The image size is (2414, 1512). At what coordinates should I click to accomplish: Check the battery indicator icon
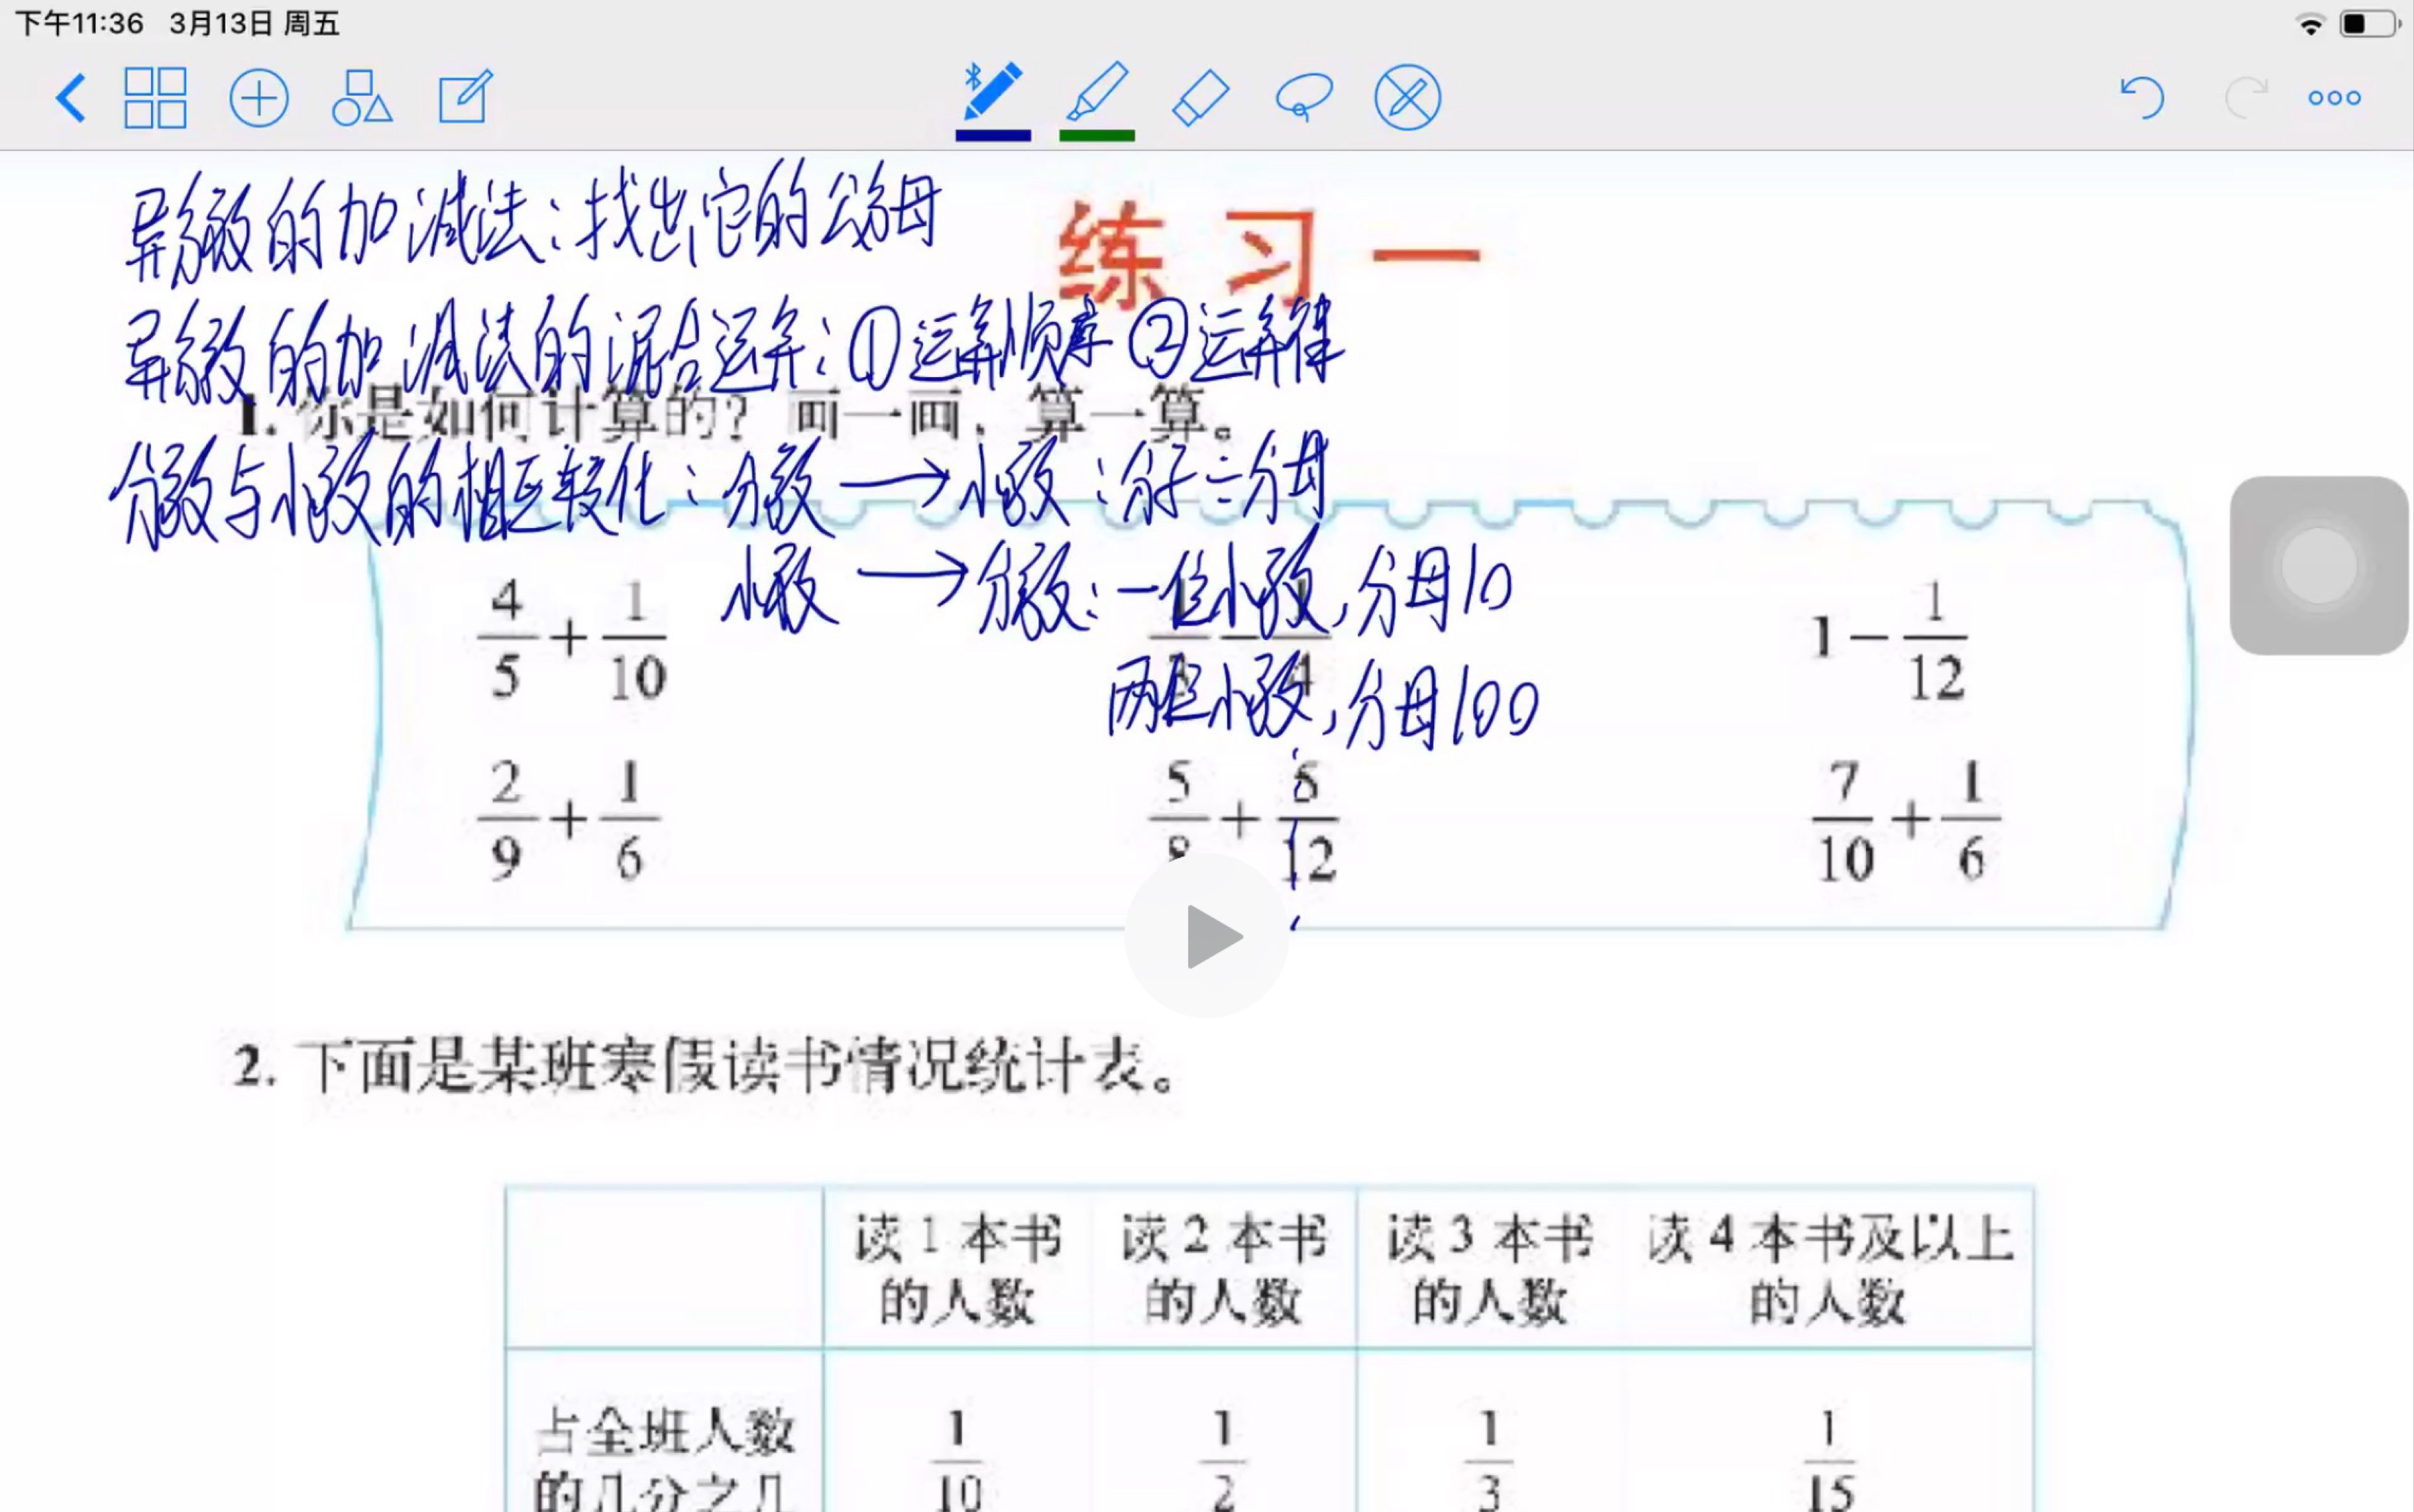(2369, 23)
